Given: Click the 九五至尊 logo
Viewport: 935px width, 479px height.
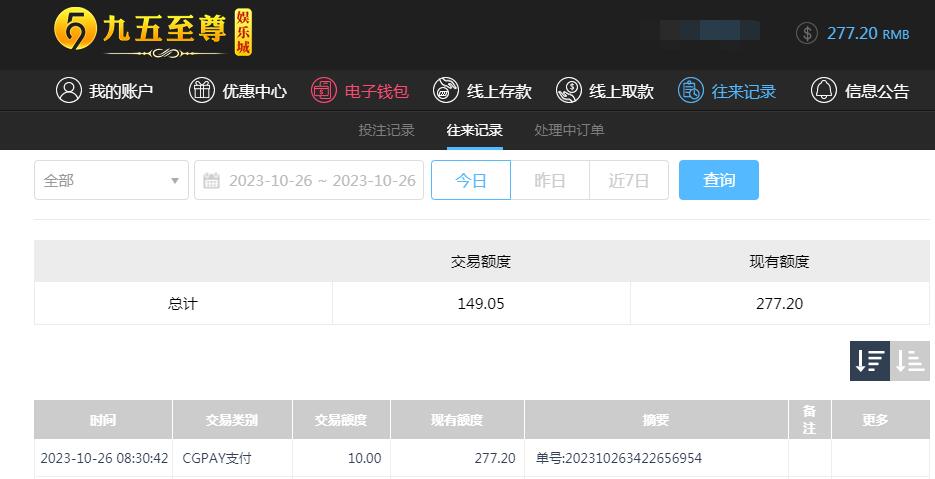Looking at the screenshot, I should (153, 33).
